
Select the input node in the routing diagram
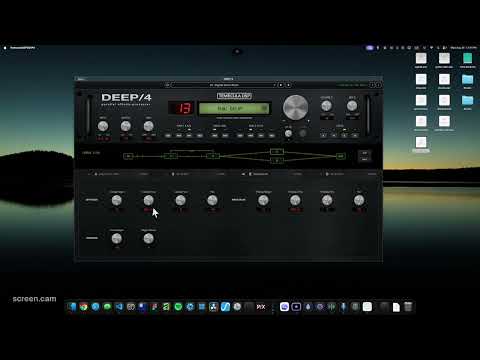(x=128, y=156)
